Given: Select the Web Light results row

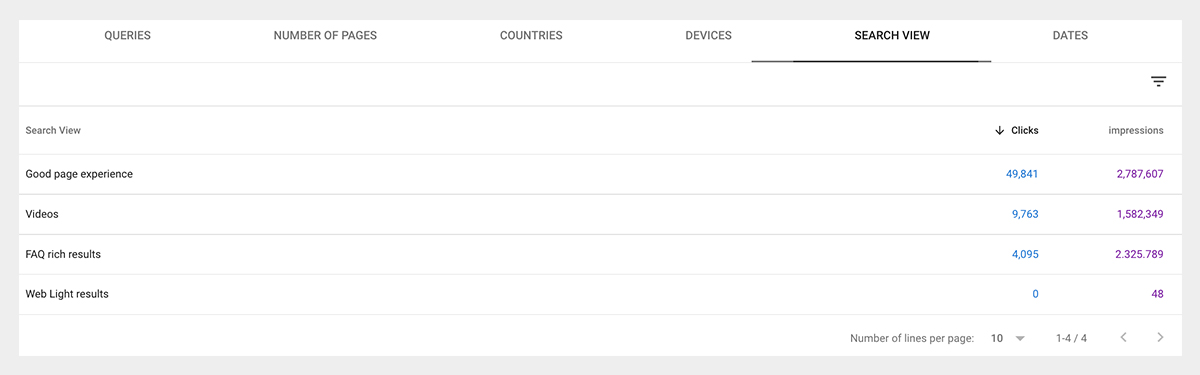Looking at the screenshot, I should click(x=600, y=294).
